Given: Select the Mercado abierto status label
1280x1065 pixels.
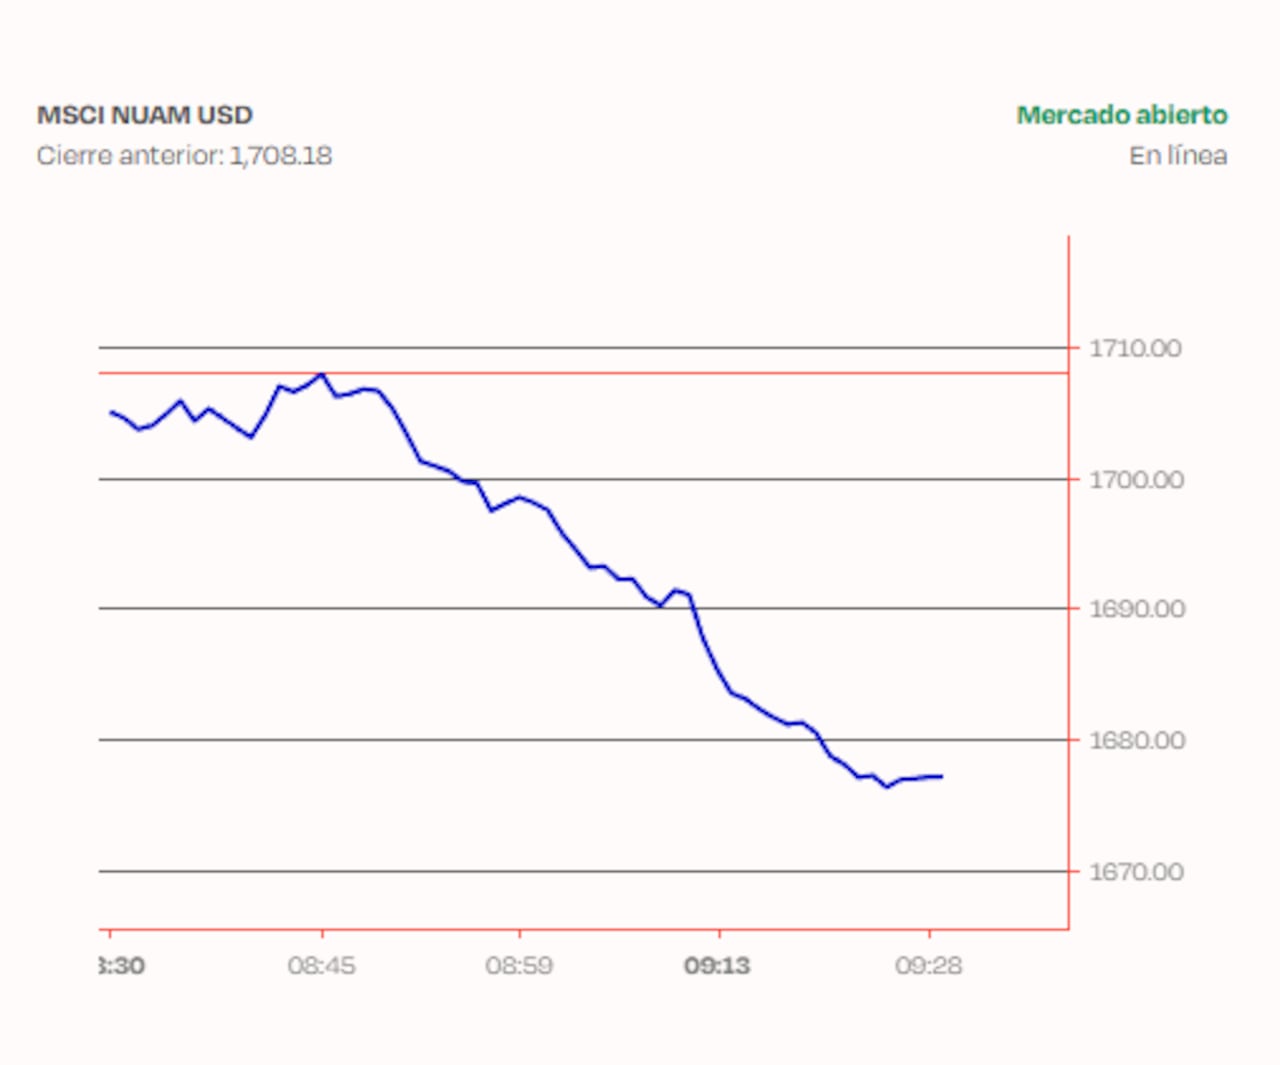Looking at the screenshot, I should pyautogui.click(x=1122, y=115).
